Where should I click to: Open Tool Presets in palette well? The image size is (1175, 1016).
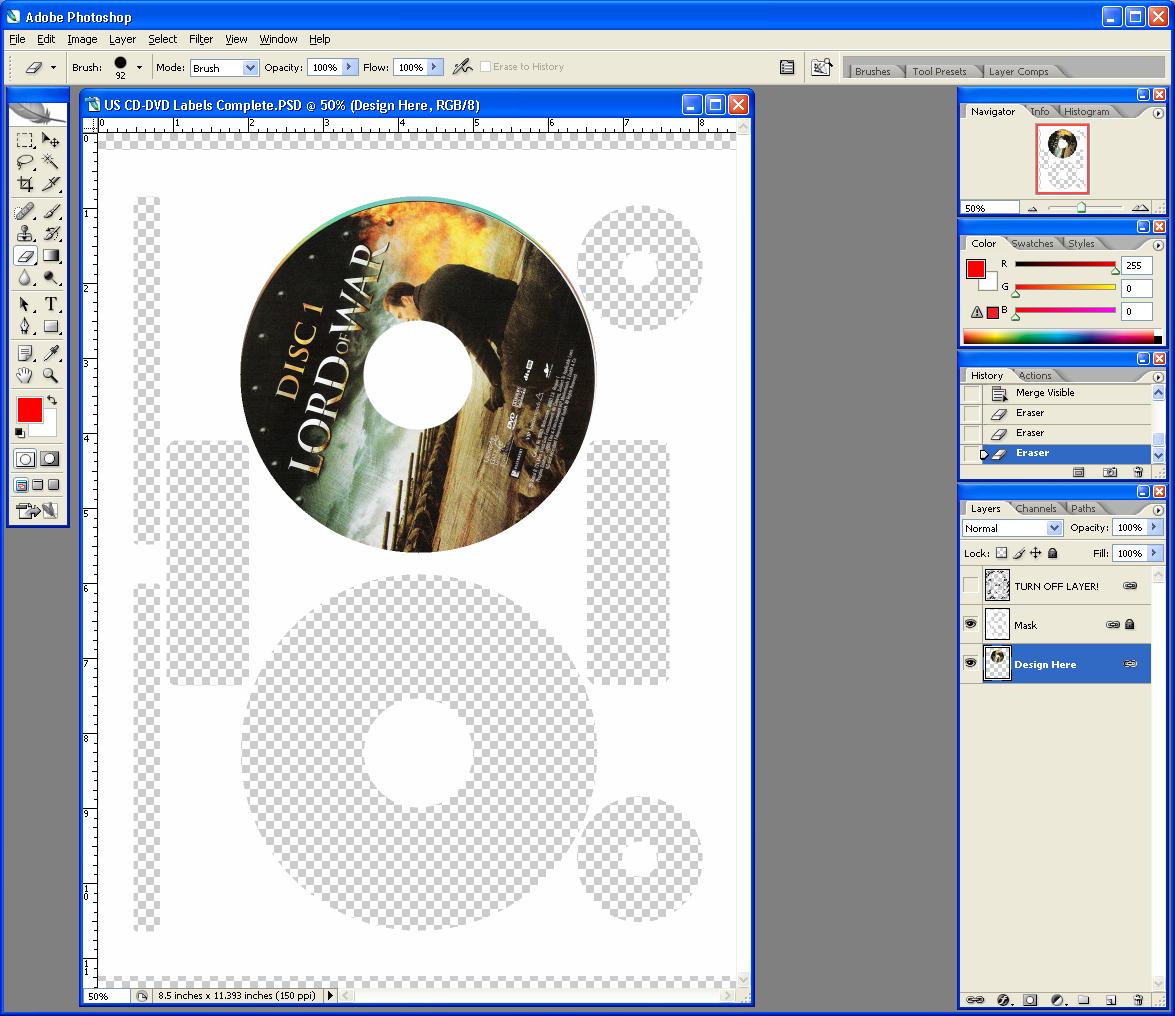click(939, 71)
